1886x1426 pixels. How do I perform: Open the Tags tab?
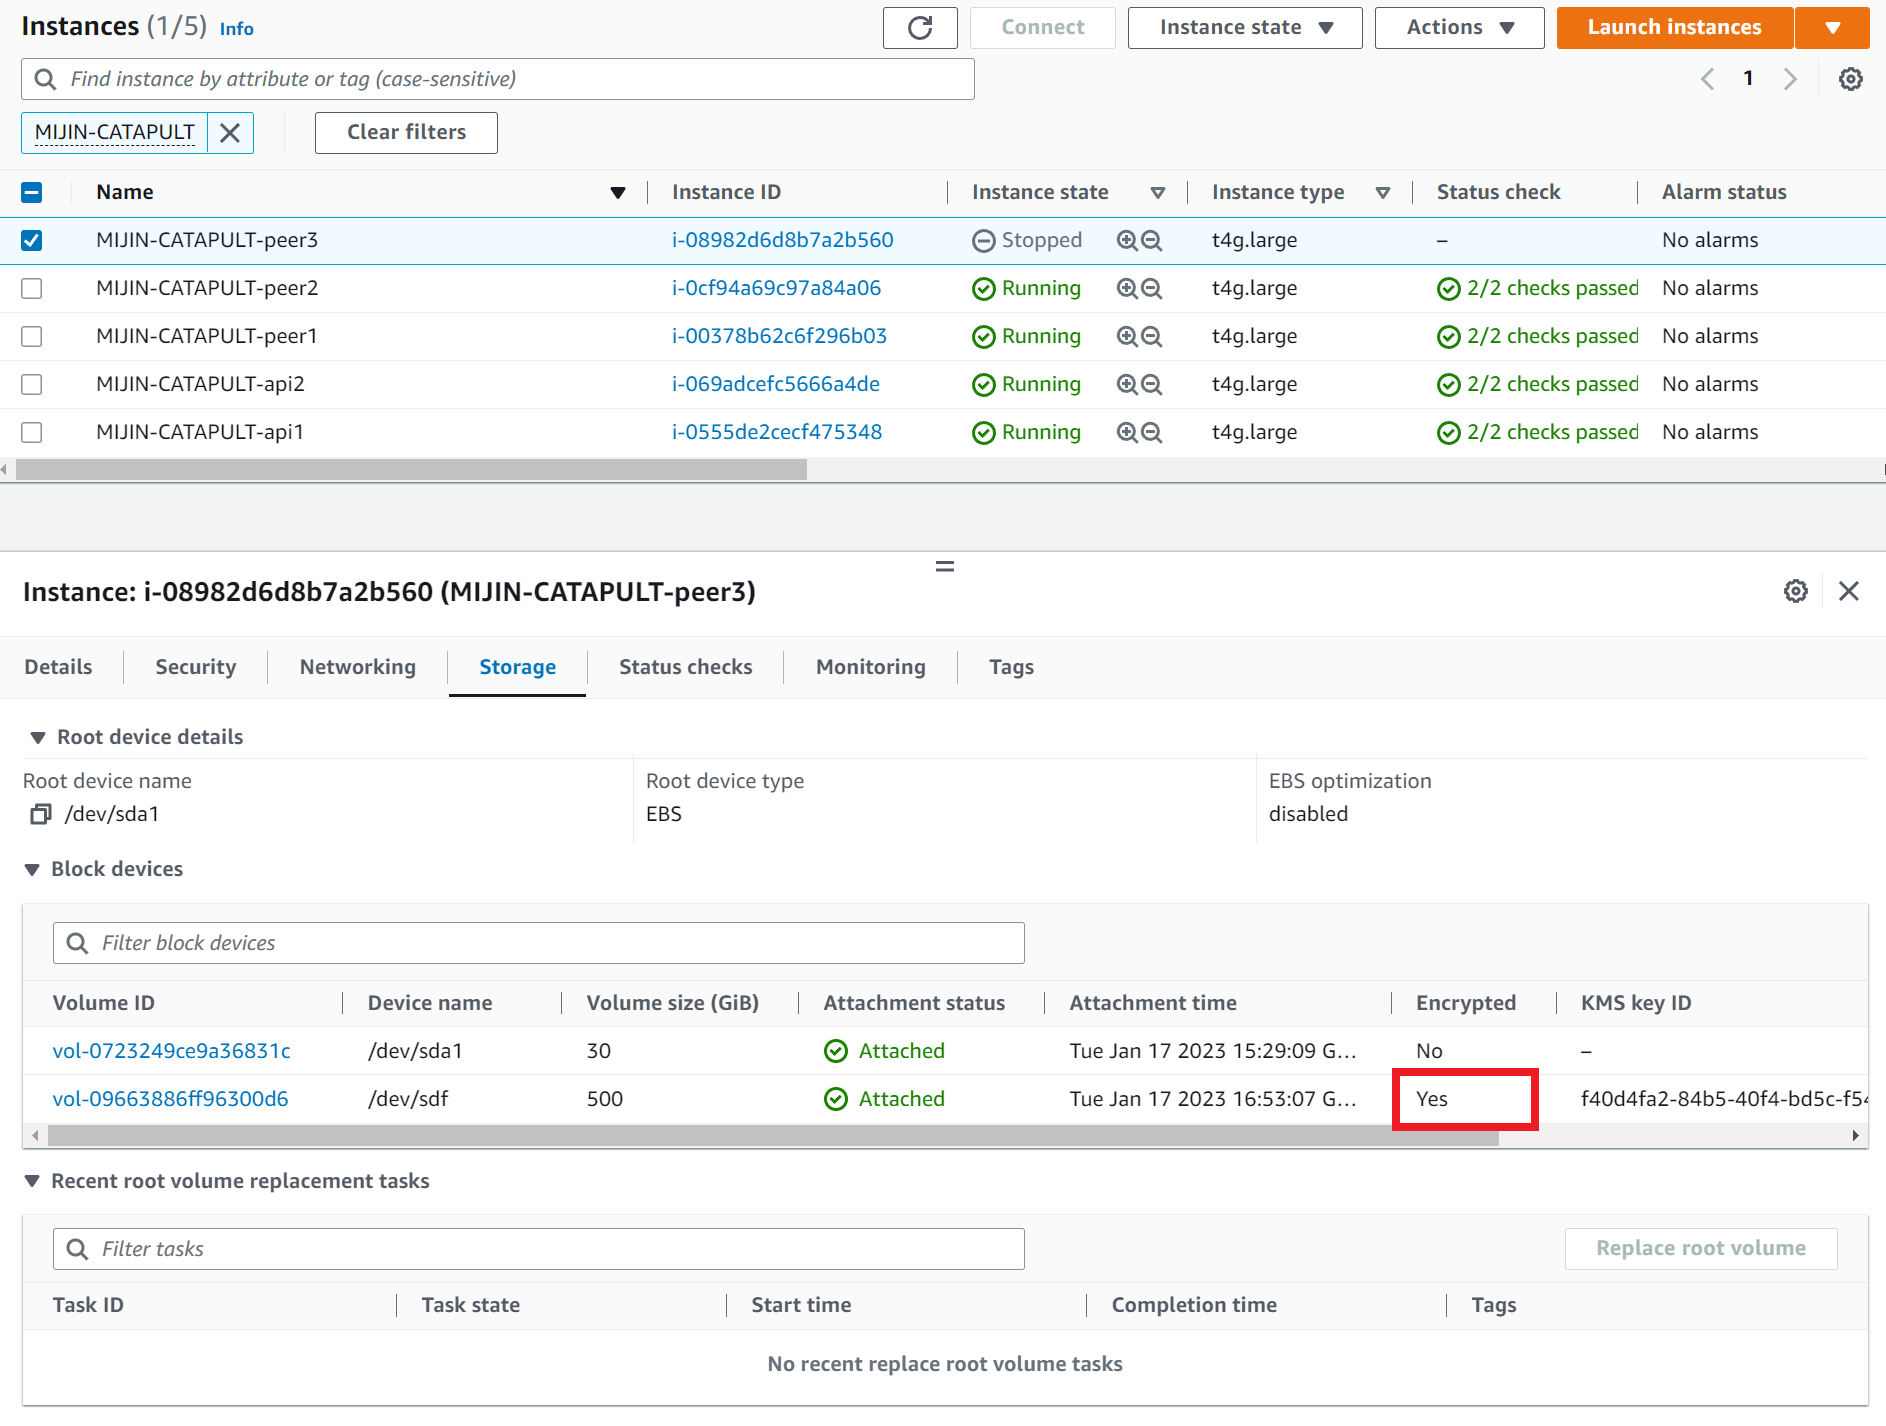coord(1012,667)
